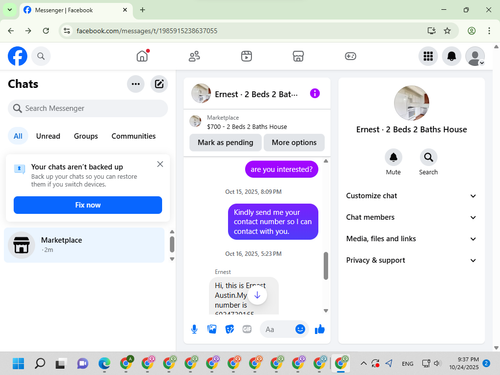The height and width of the screenshot is (375, 500).
Task: Expand the Customize chat section
Action: coord(411,196)
